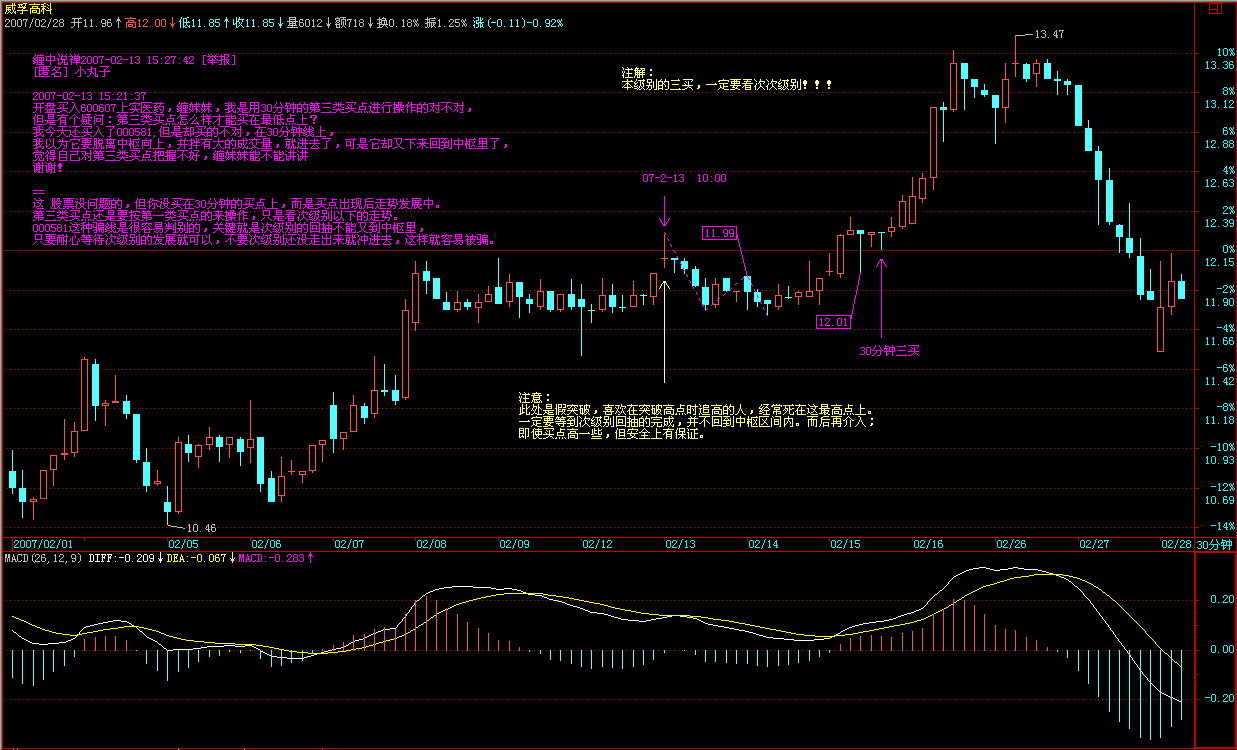Click the 02/13 date on time axis
The image size is (1237, 750).
point(680,544)
